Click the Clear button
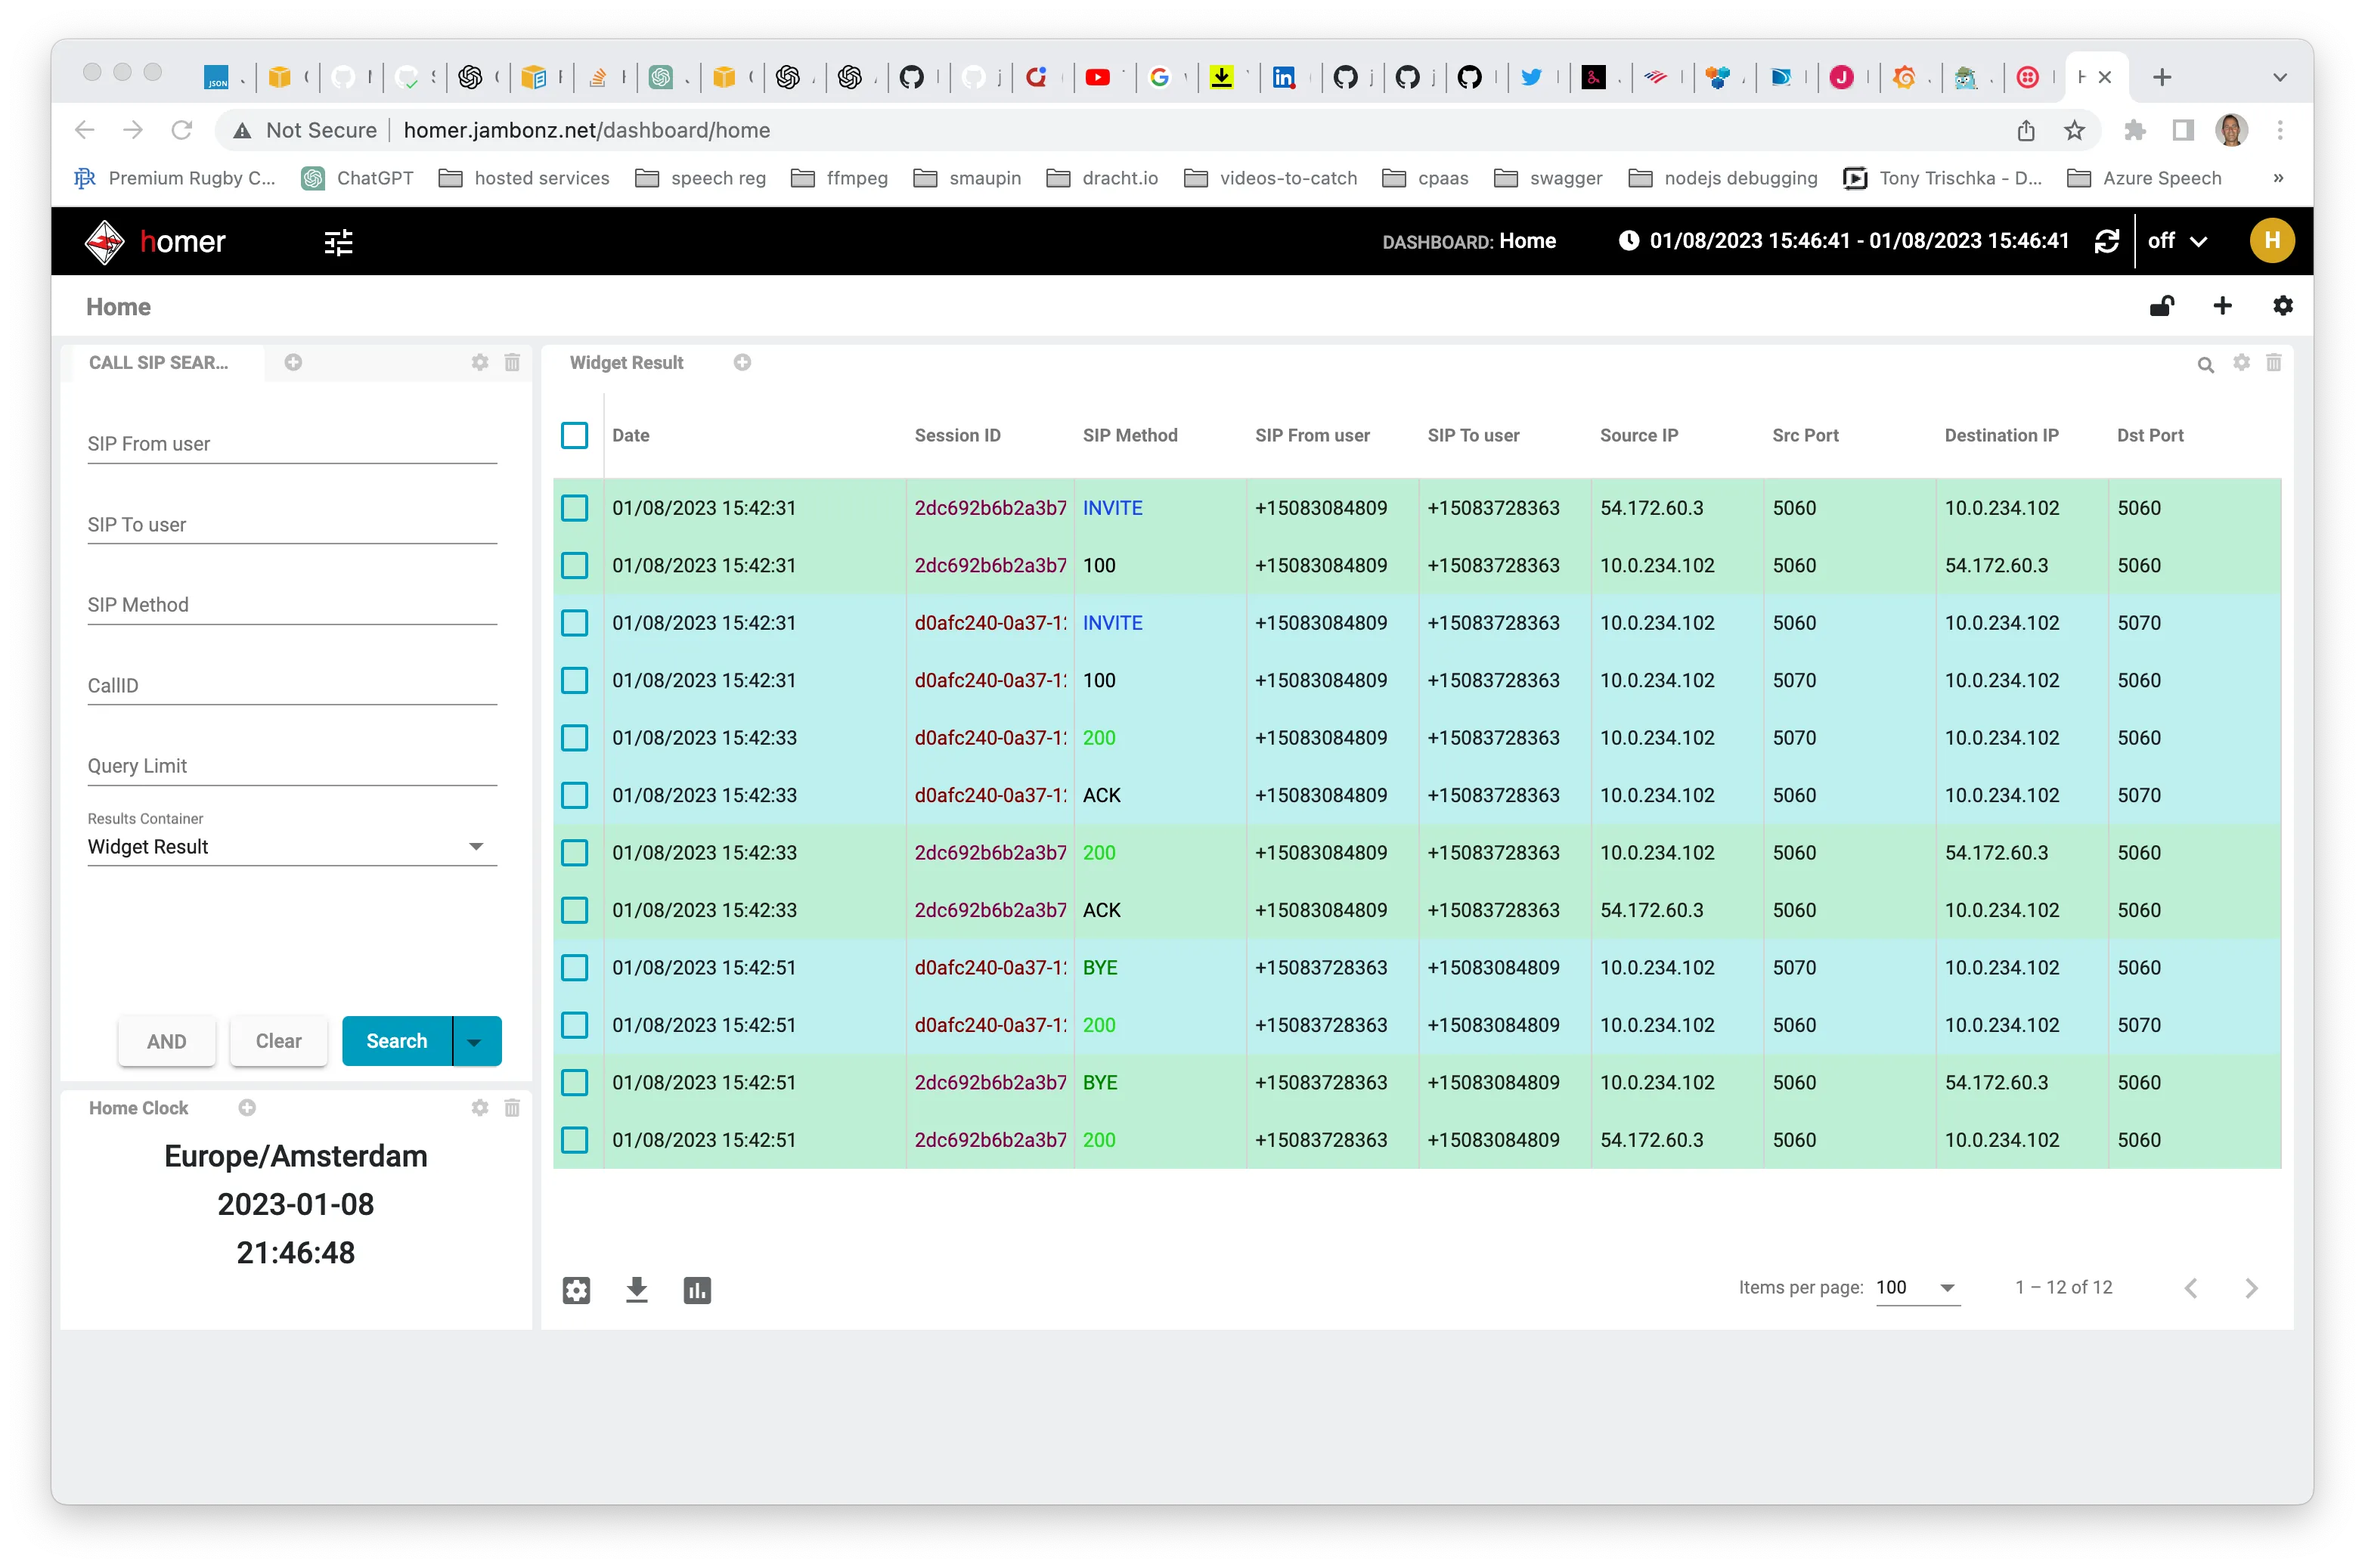Screen dimensions: 2365x1568 pos(278,1042)
